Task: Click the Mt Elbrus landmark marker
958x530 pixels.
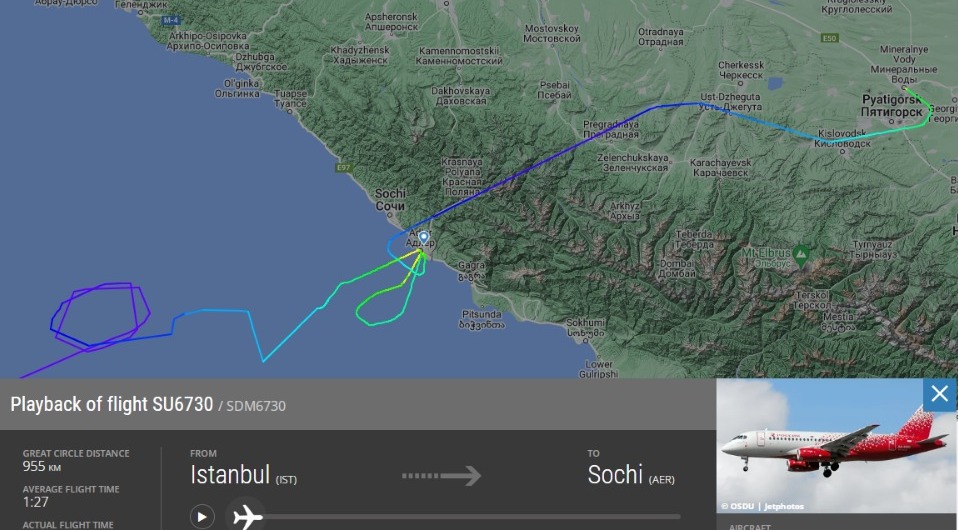Action: 800,252
